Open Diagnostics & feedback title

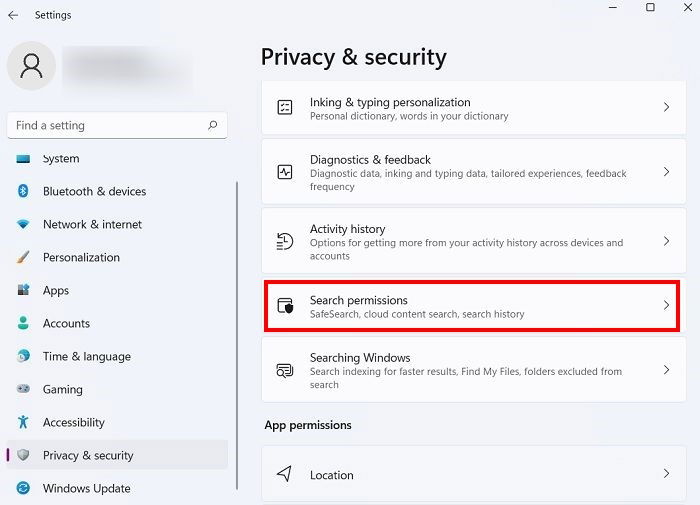370,160
